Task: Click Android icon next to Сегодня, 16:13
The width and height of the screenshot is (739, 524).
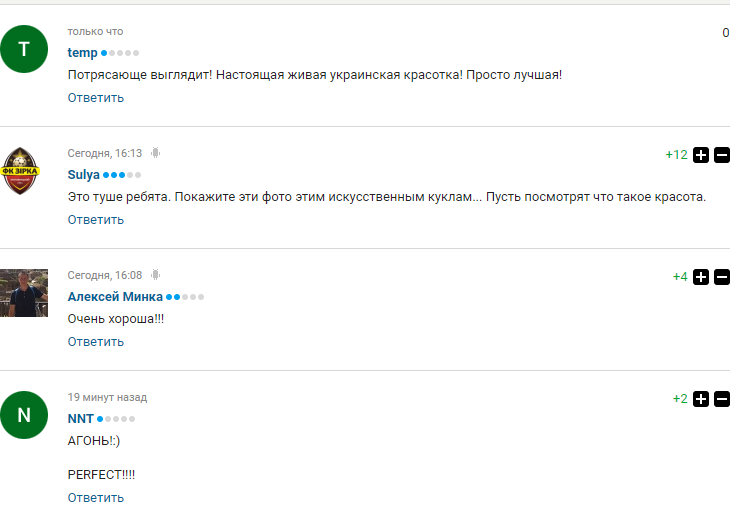Action: (x=156, y=153)
